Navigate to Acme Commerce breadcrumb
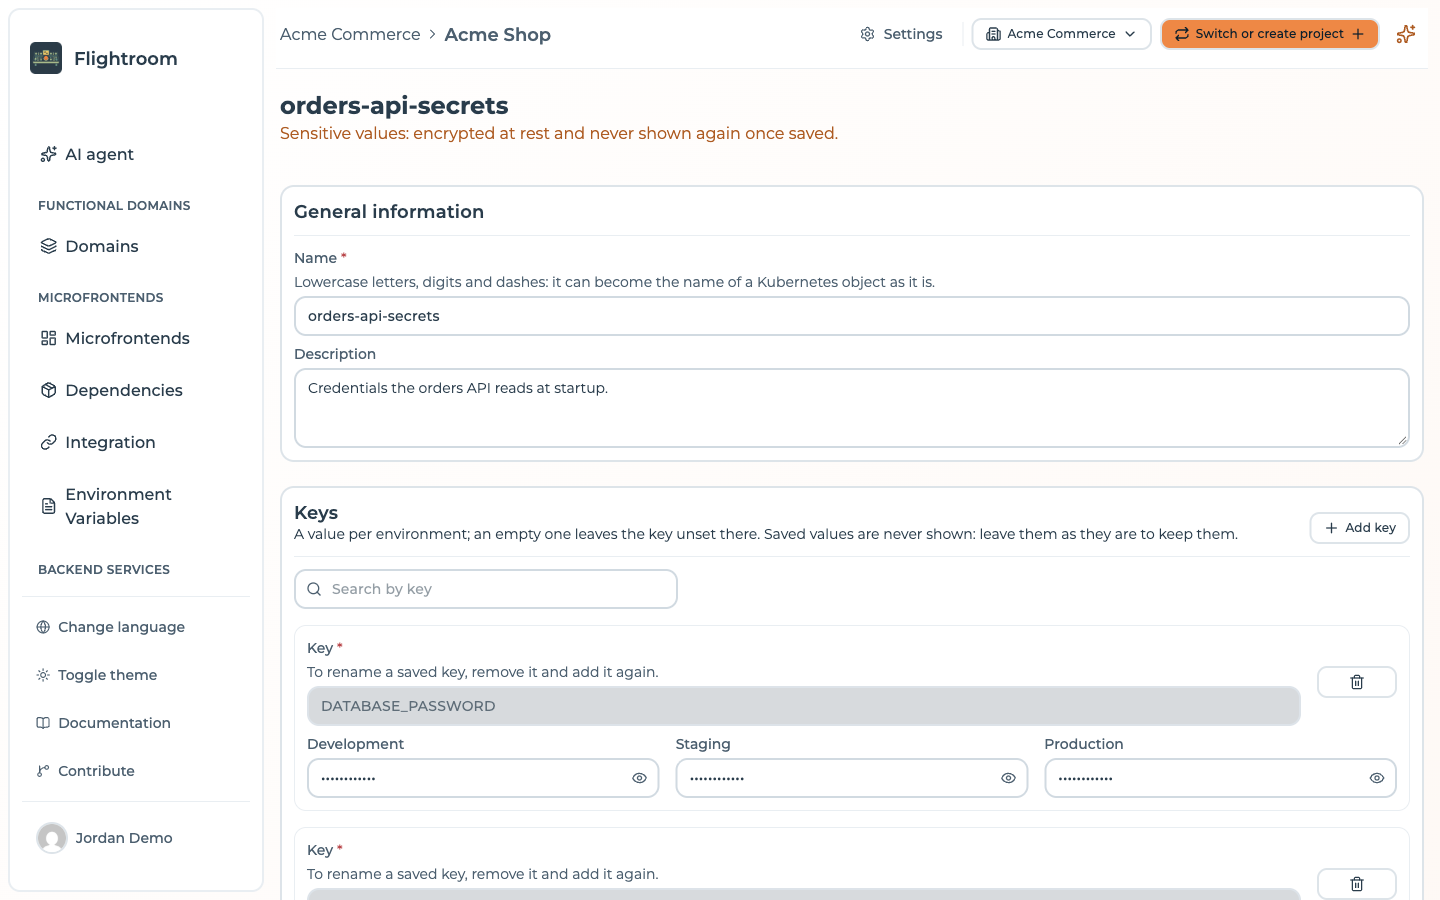Viewport: 1440px width, 900px height. pyautogui.click(x=350, y=34)
